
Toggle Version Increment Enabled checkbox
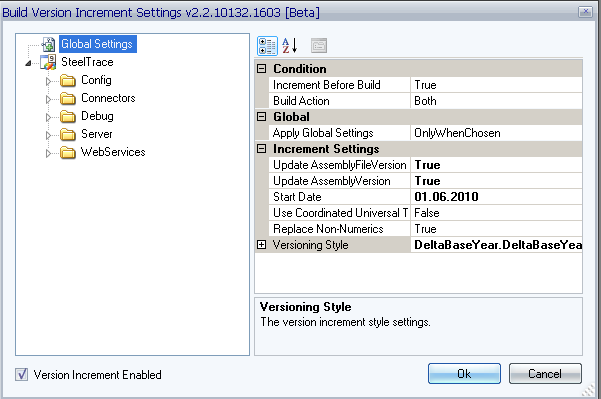coord(21,374)
